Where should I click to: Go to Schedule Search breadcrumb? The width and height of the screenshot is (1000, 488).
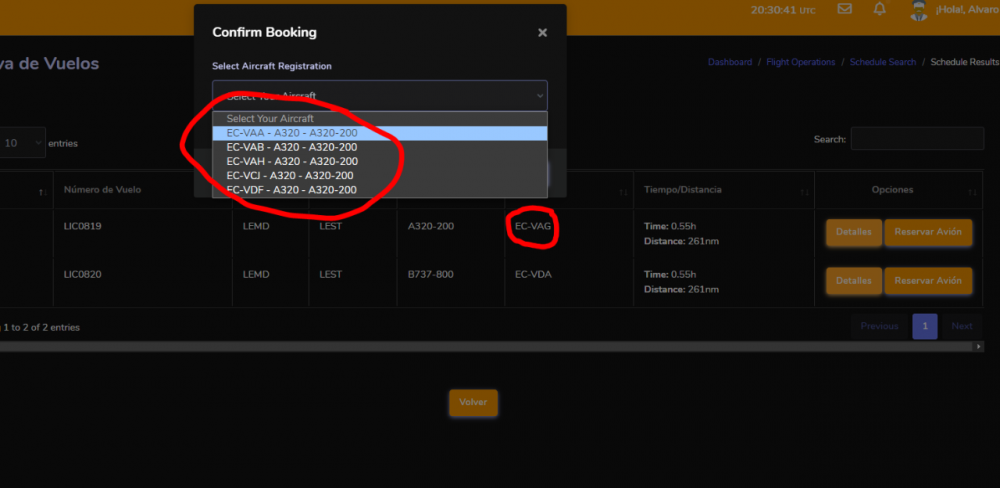click(882, 62)
